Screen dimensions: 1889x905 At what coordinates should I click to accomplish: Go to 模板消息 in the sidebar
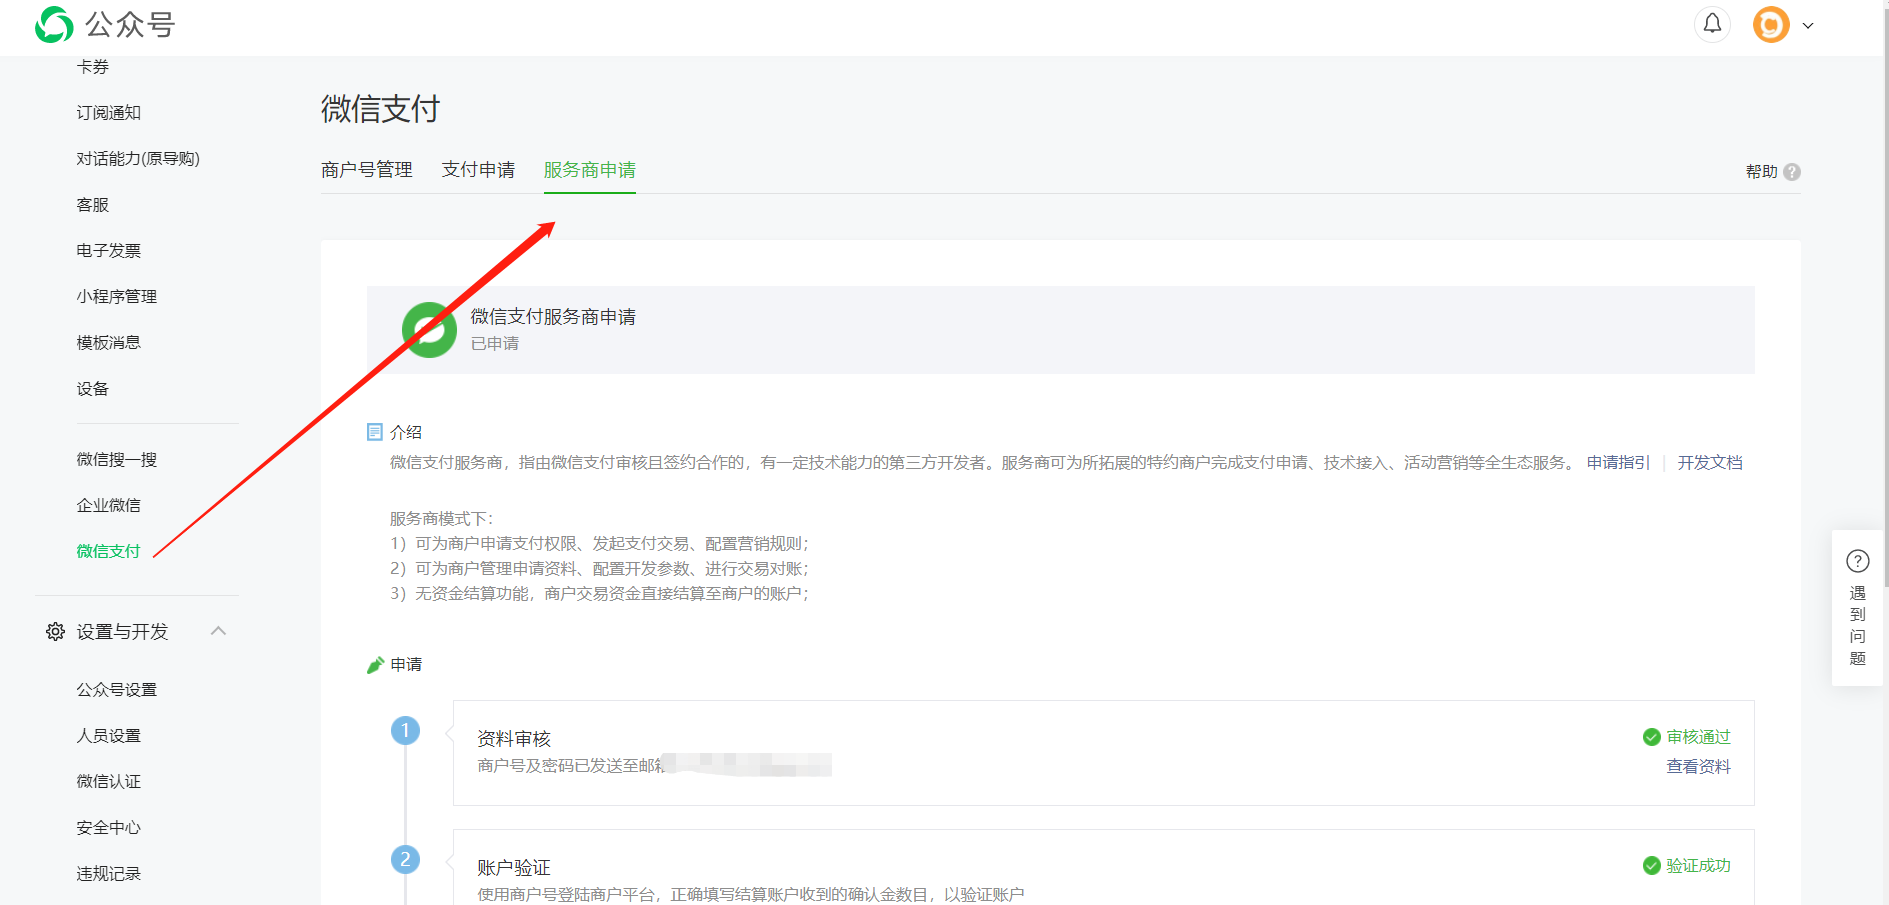109,343
